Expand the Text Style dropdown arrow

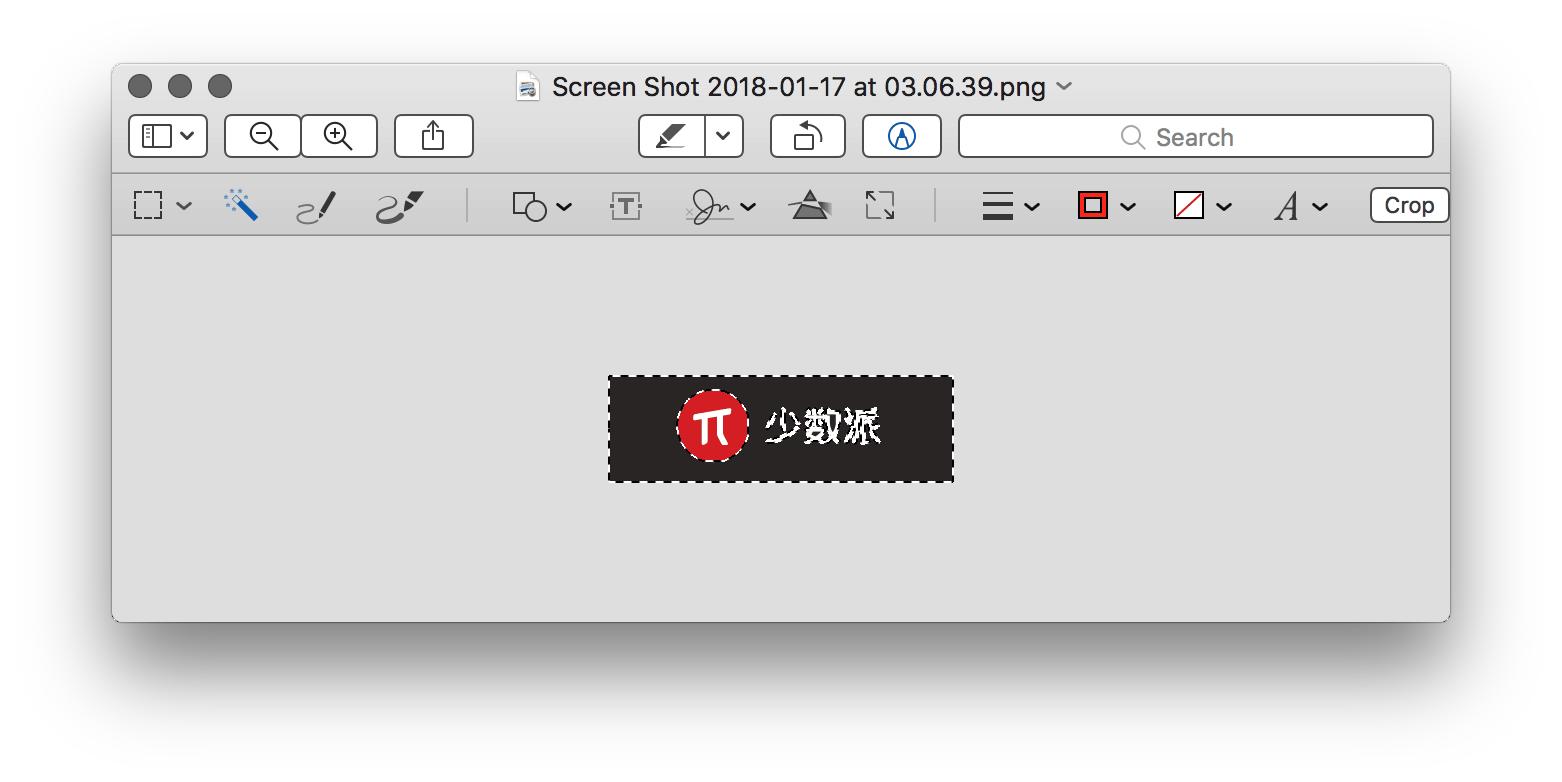[1320, 207]
